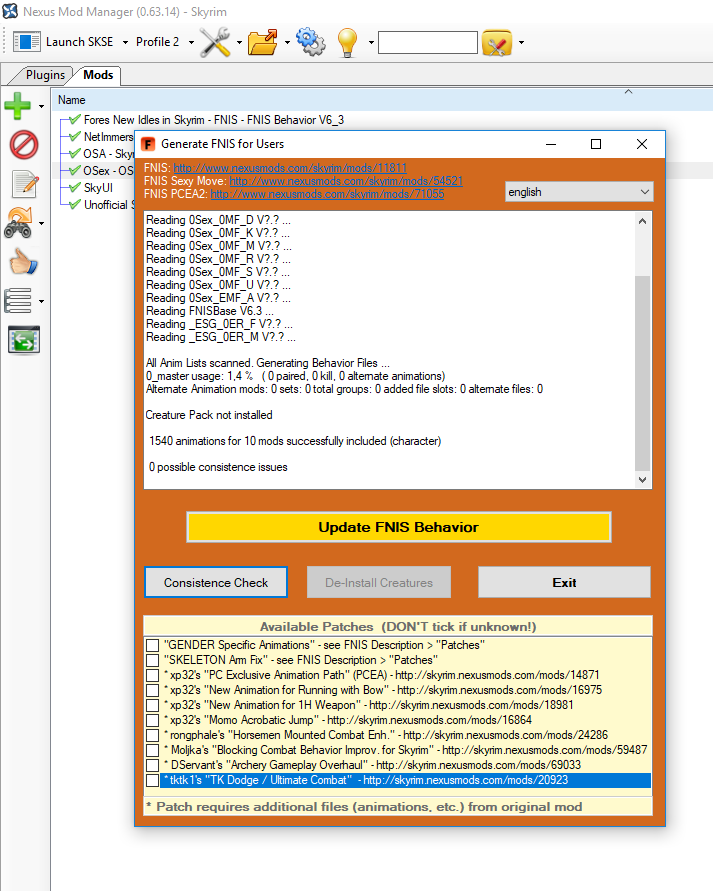Click the list categories icon
The image size is (713, 891).
click(18, 301)
